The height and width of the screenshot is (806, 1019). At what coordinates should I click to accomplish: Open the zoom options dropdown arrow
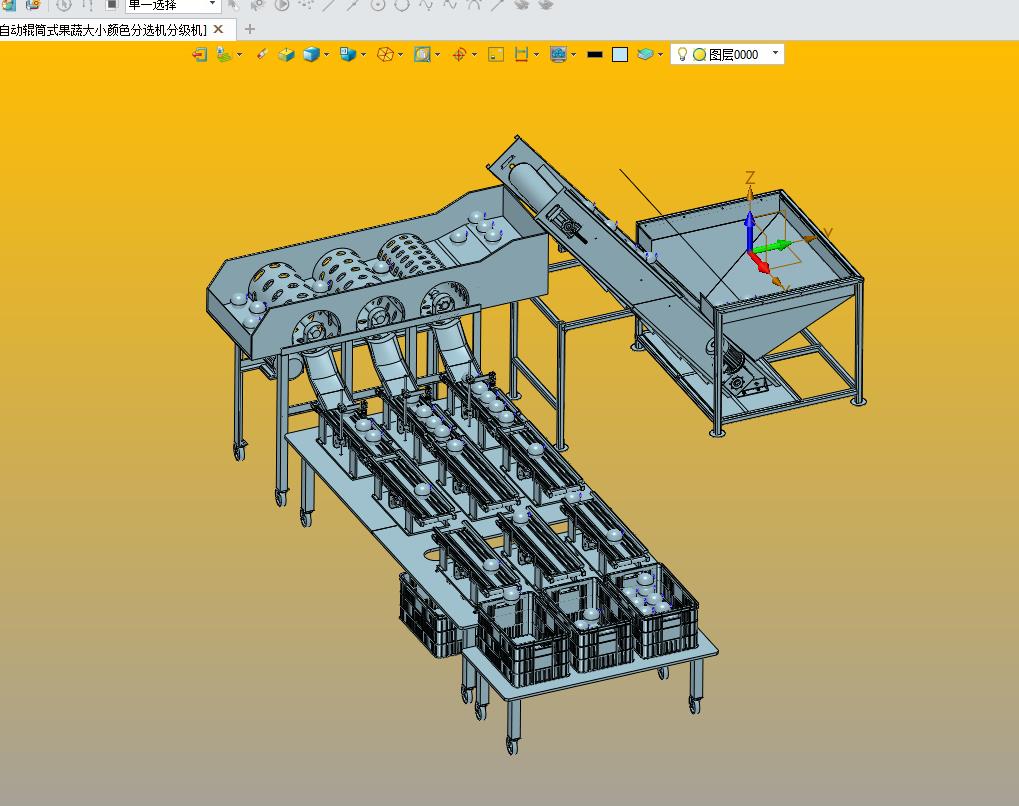tap(437, 55)
